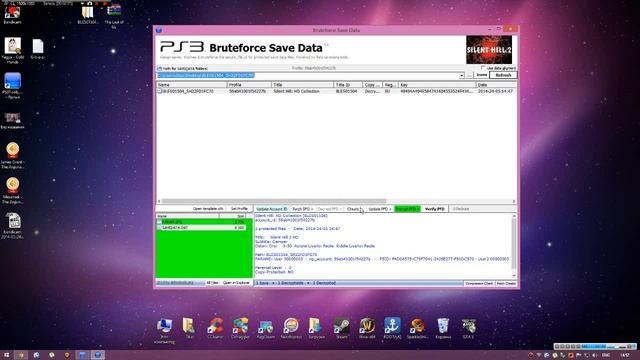The image size is (640, 360).
Task: Click the Compression Check button
Action: pos(479,283)
